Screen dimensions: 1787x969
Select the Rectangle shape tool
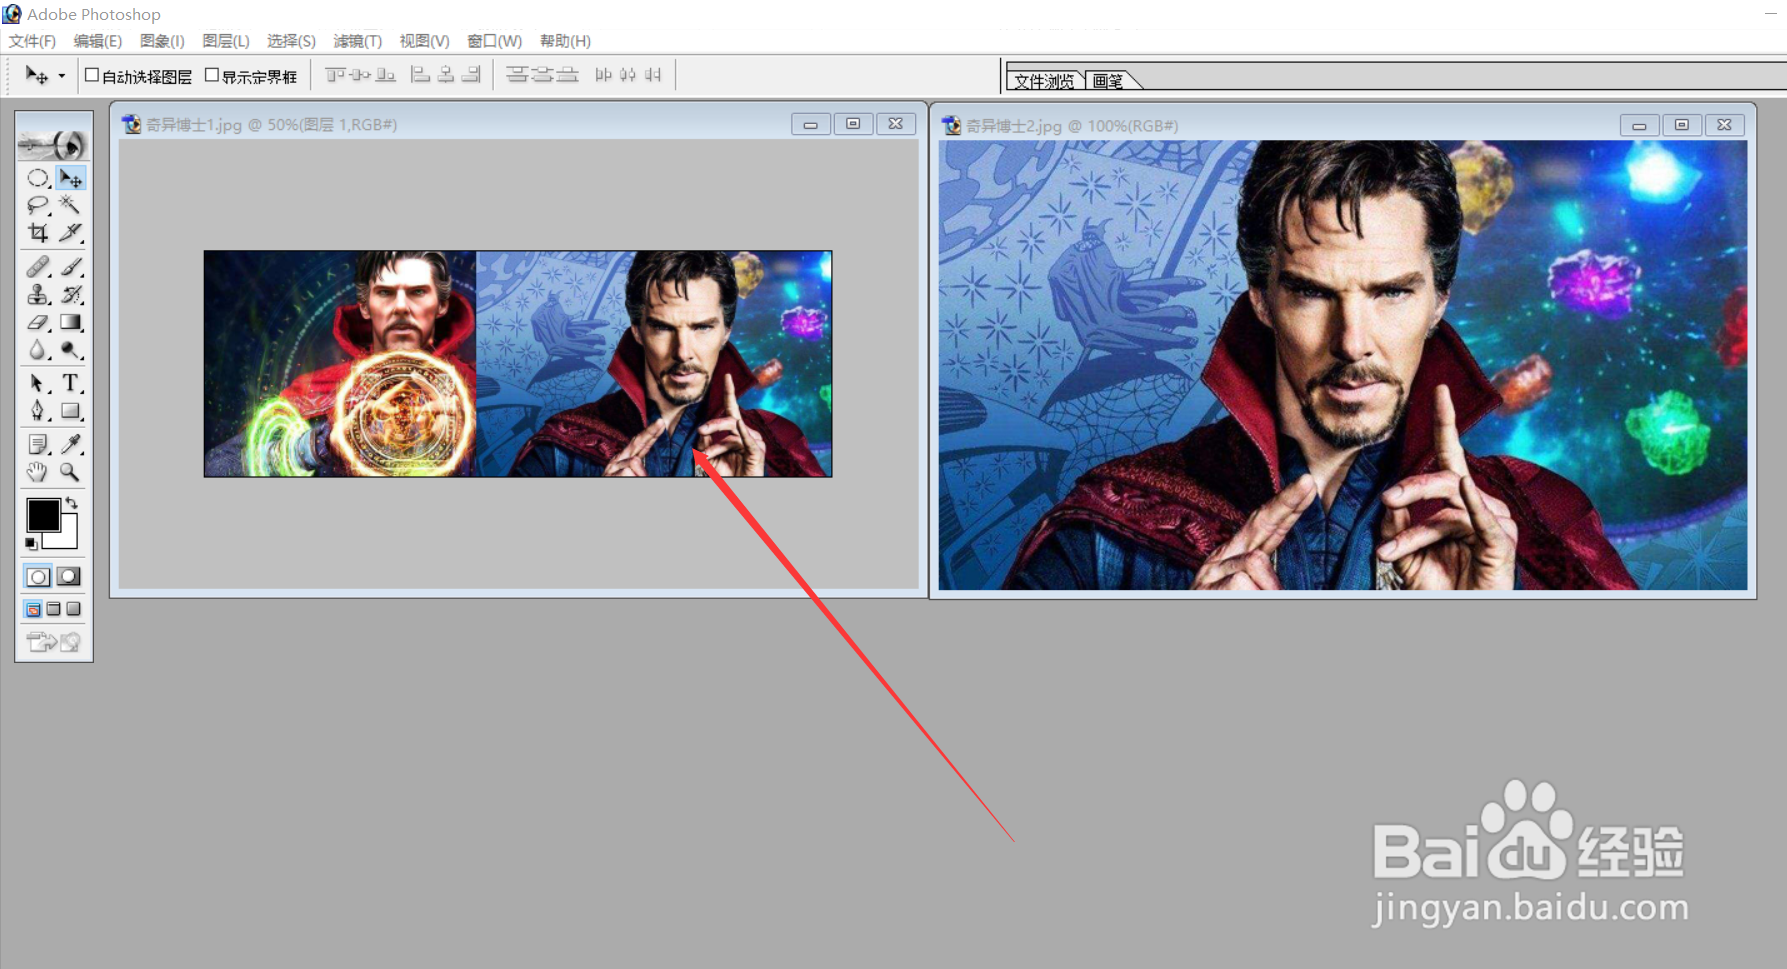[x=70, y=411]
